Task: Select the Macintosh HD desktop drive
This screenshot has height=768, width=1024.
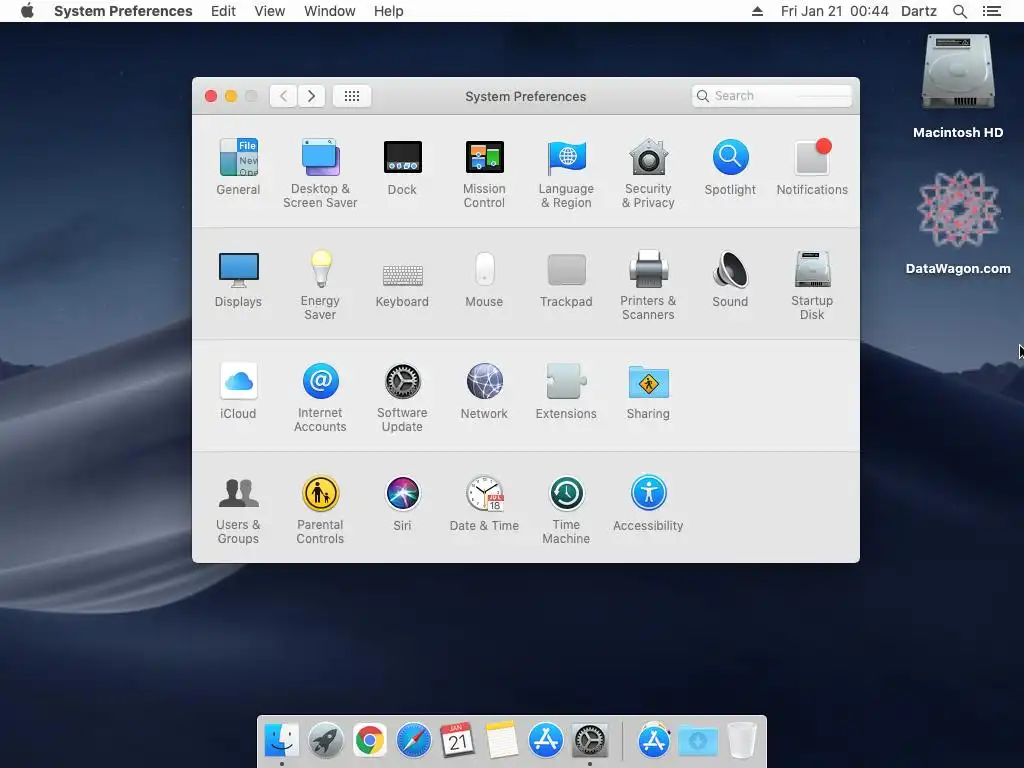Action: (958, 86)
